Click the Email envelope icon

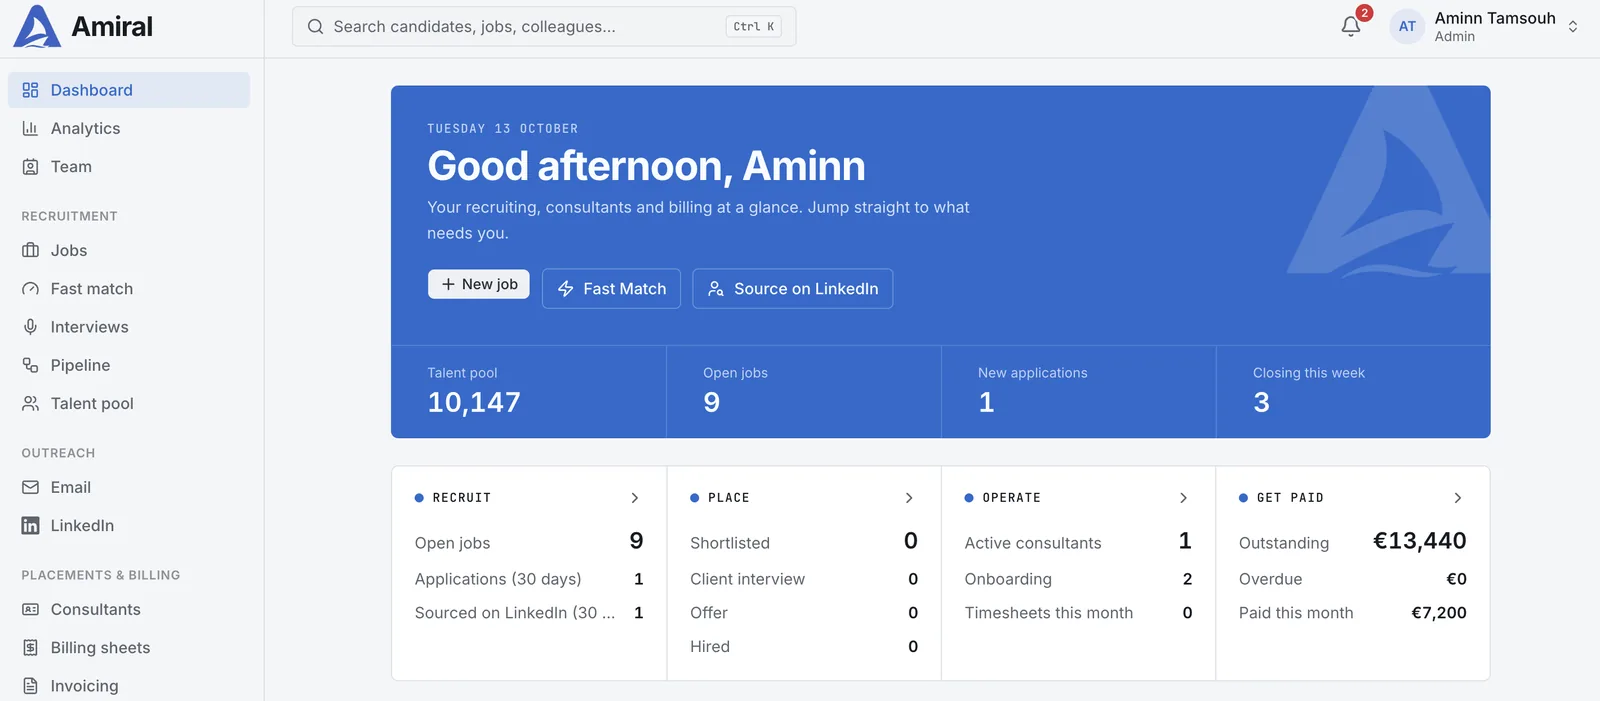(x=31, y=487)
